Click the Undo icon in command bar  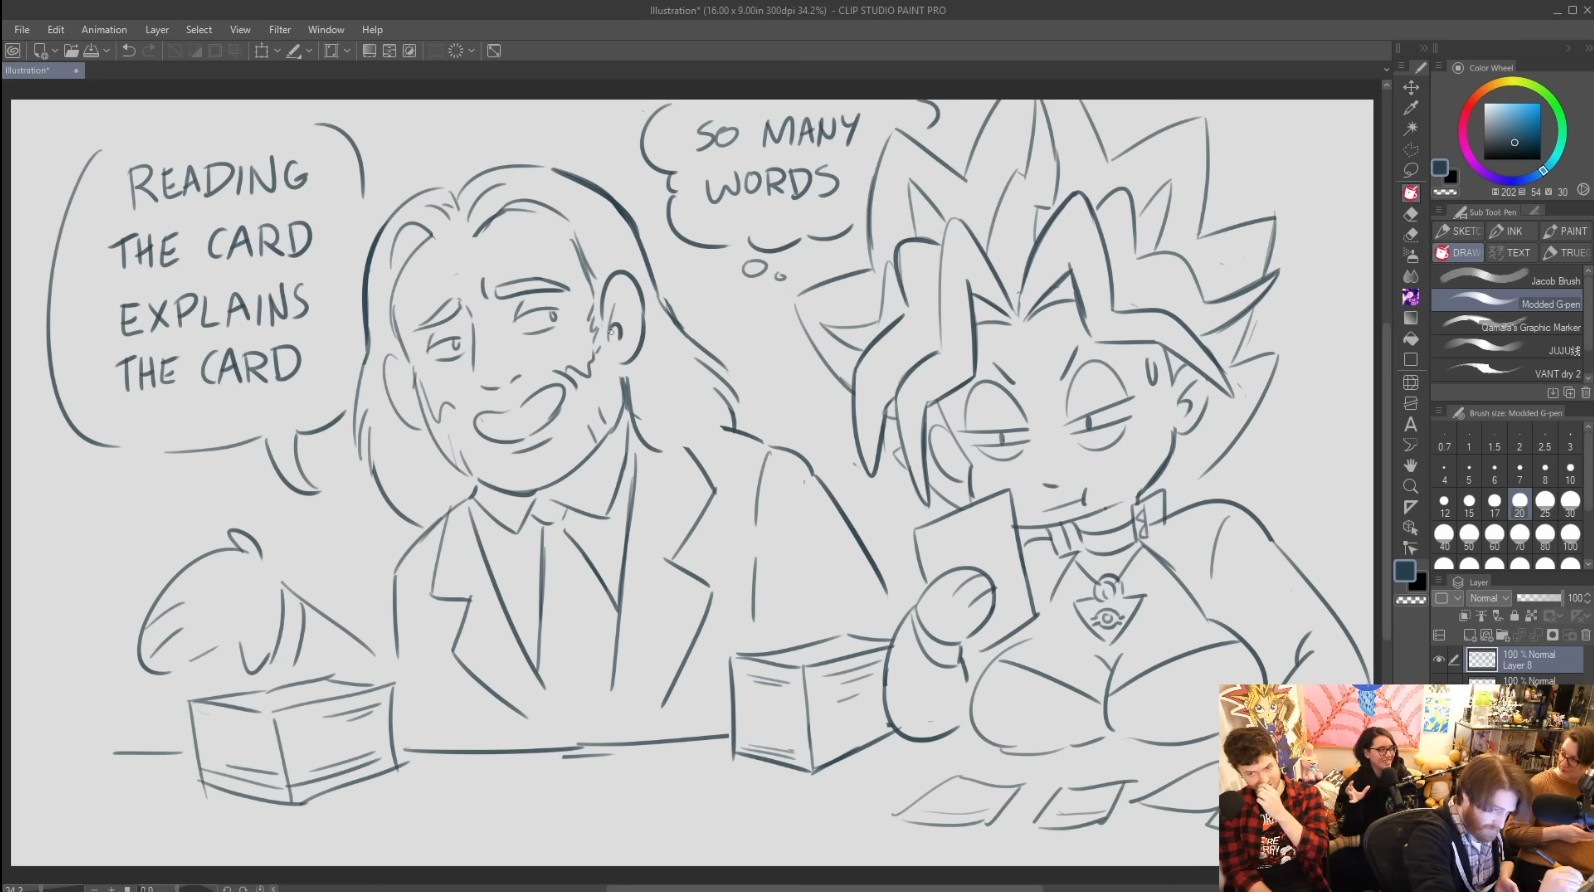(x=129, y=50)
